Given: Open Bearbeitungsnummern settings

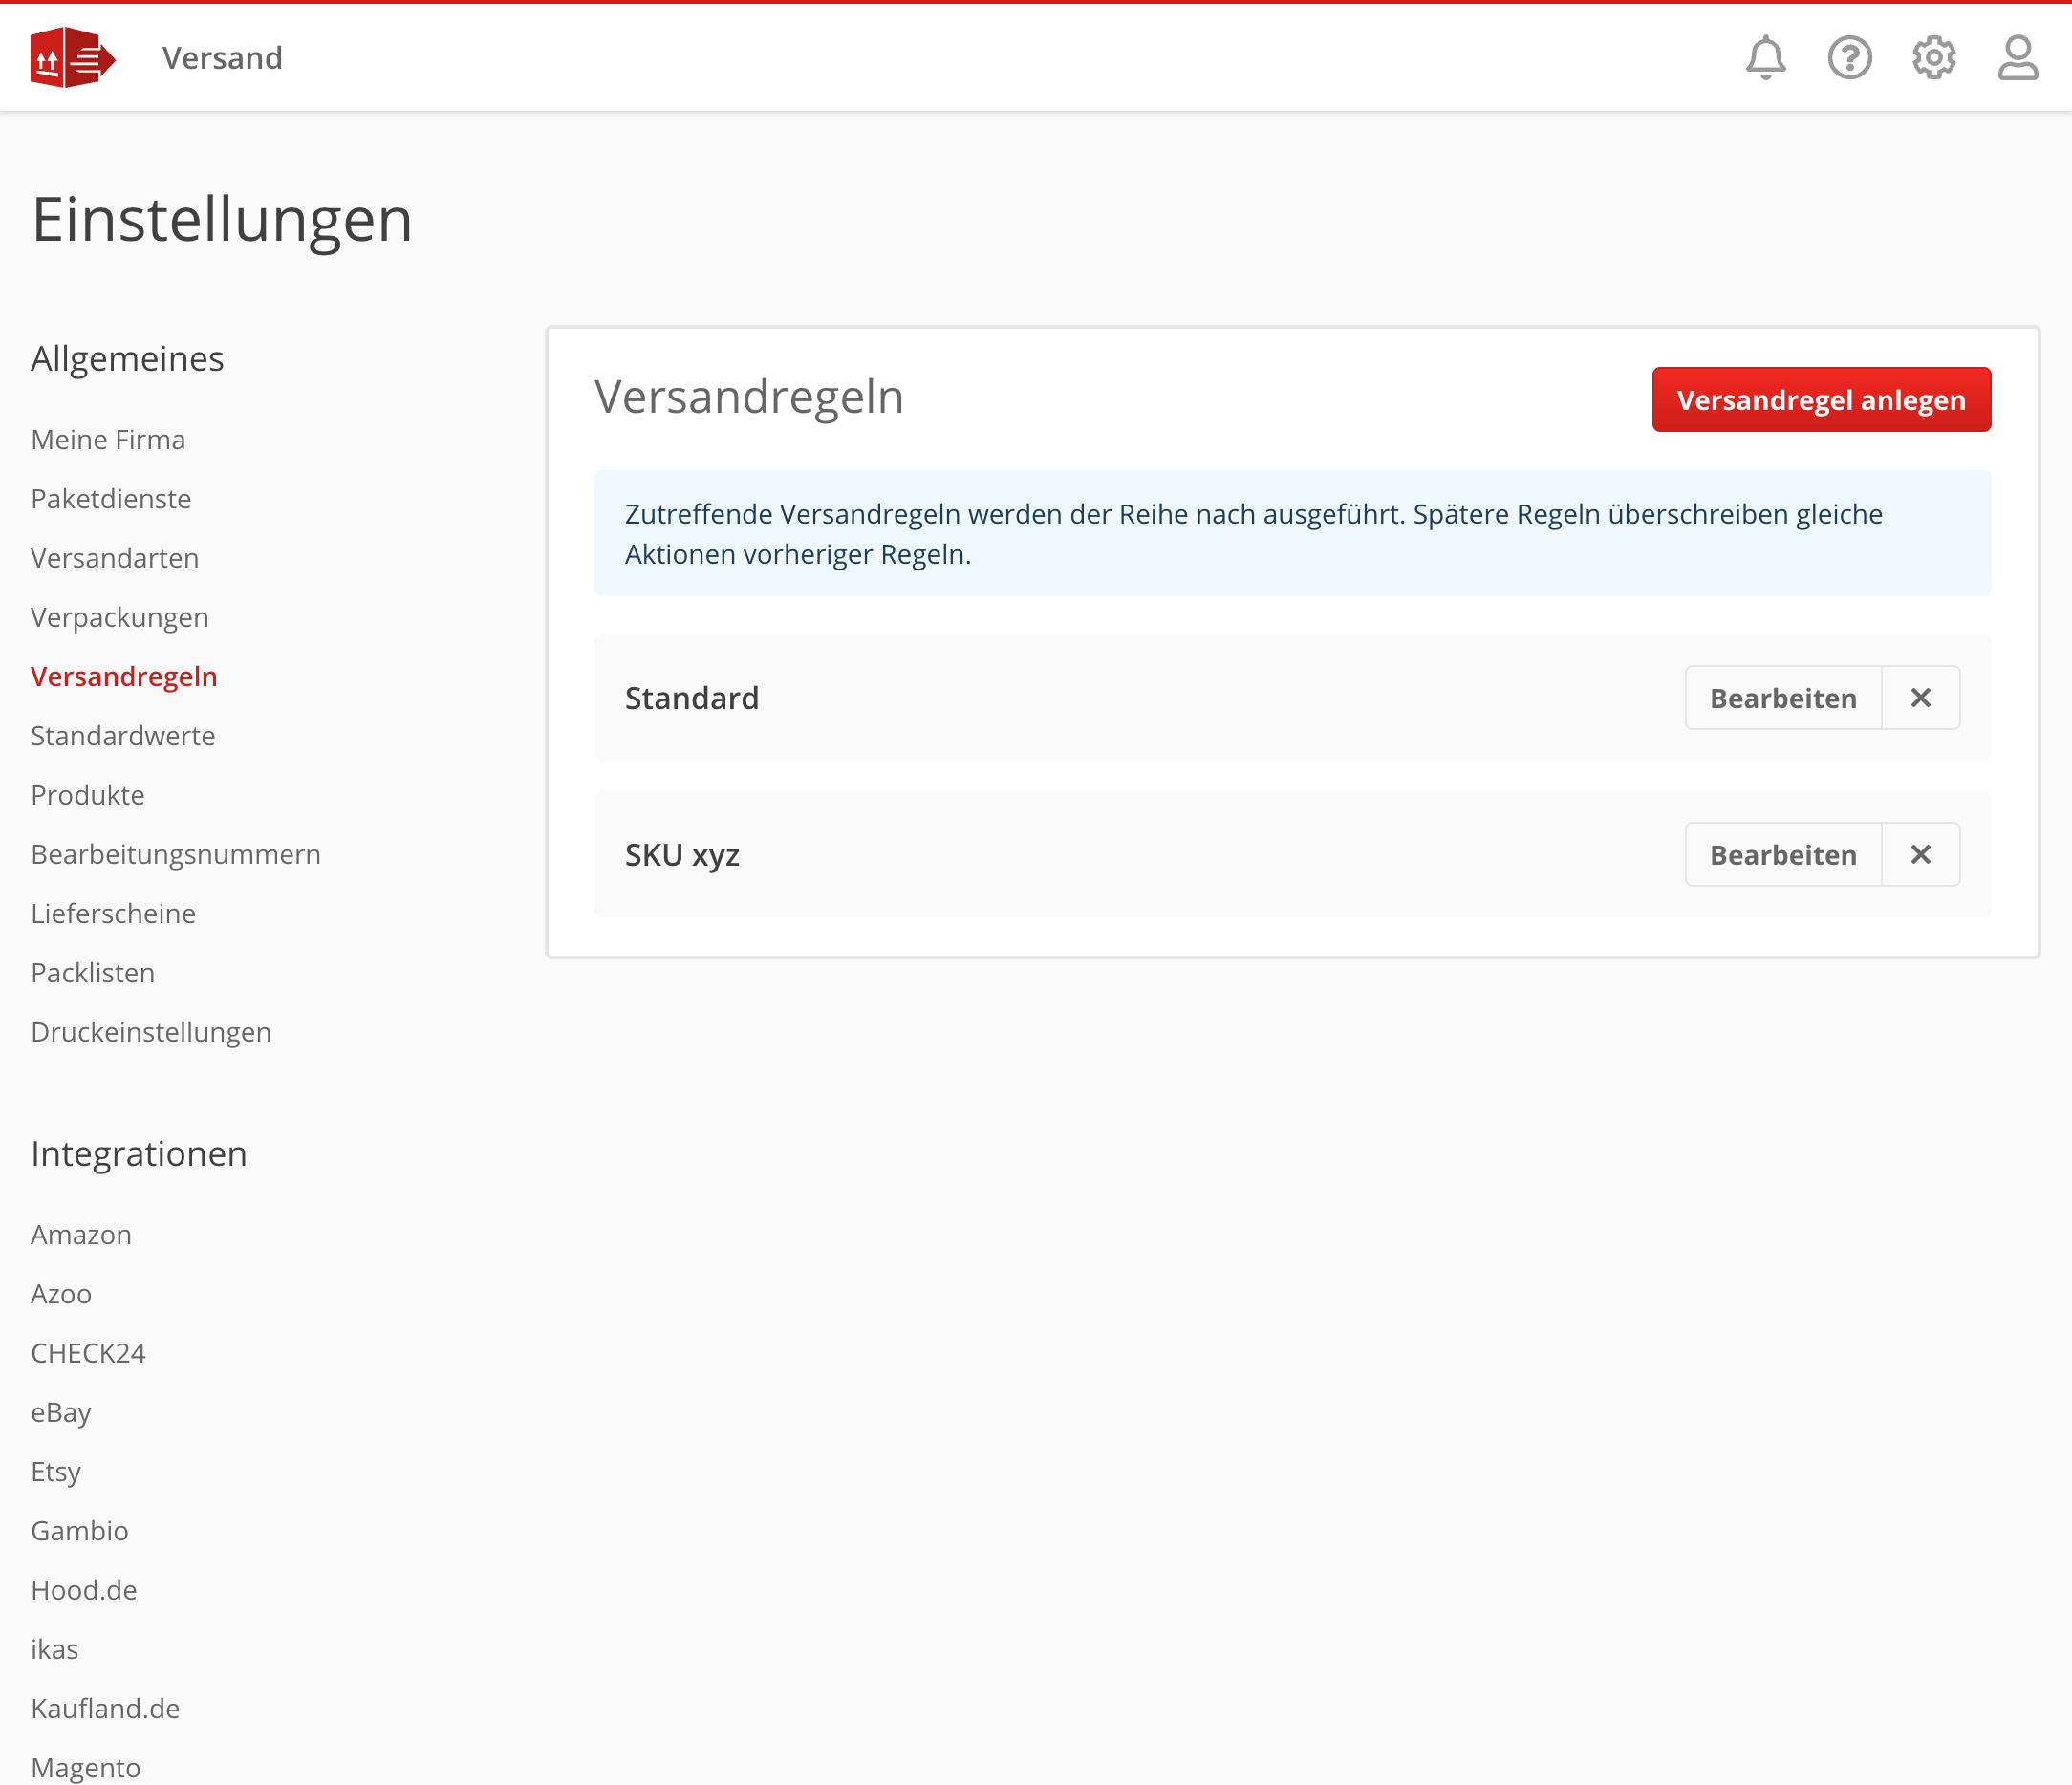Looking at the screenshot, I should pos(176,855).
